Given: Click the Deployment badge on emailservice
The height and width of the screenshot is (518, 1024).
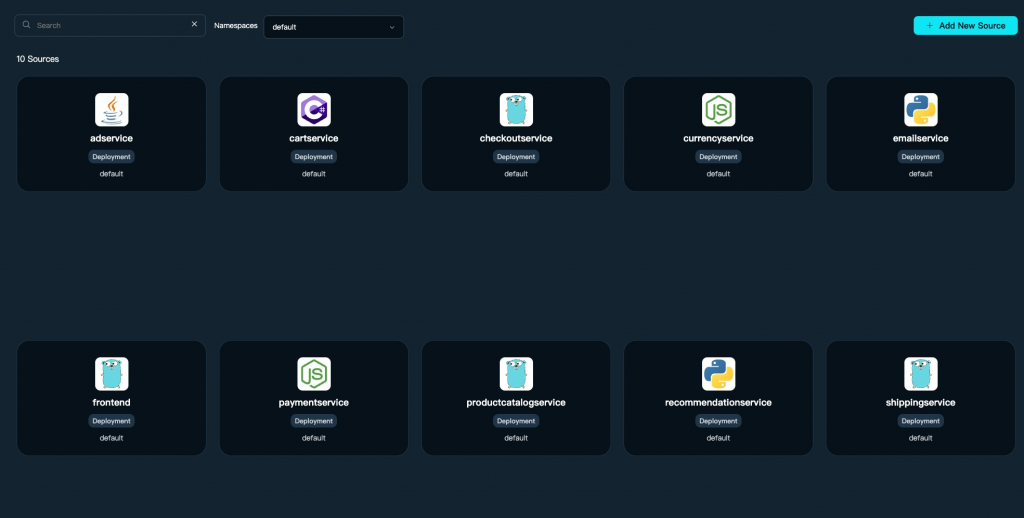Looking at the screenshot, I should pyautogui.click(x=921, y=157).
